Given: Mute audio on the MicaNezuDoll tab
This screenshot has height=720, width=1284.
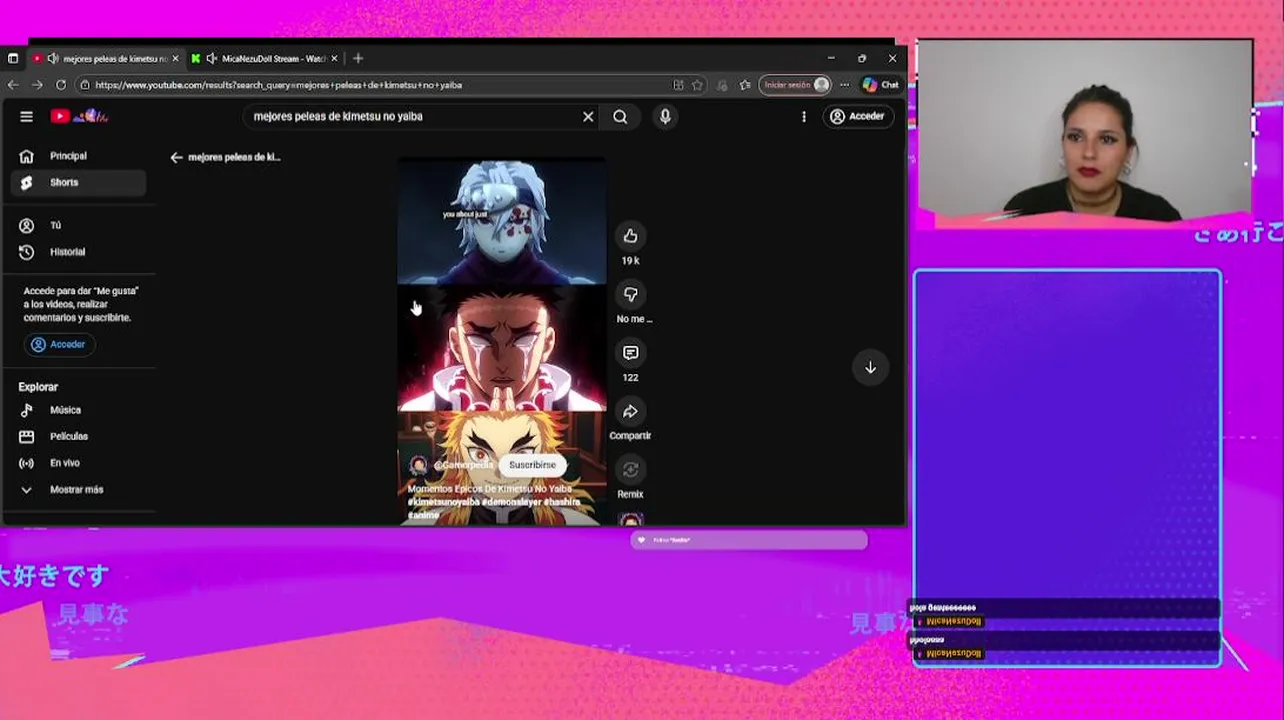Looking at the screenshot, I should [211, 59].
